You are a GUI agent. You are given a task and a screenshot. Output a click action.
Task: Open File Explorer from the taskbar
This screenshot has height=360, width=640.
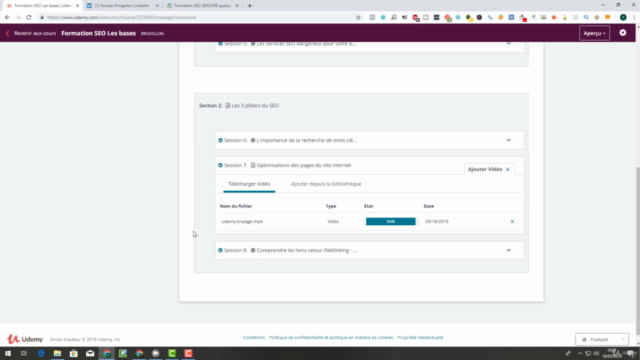(57, 353)
